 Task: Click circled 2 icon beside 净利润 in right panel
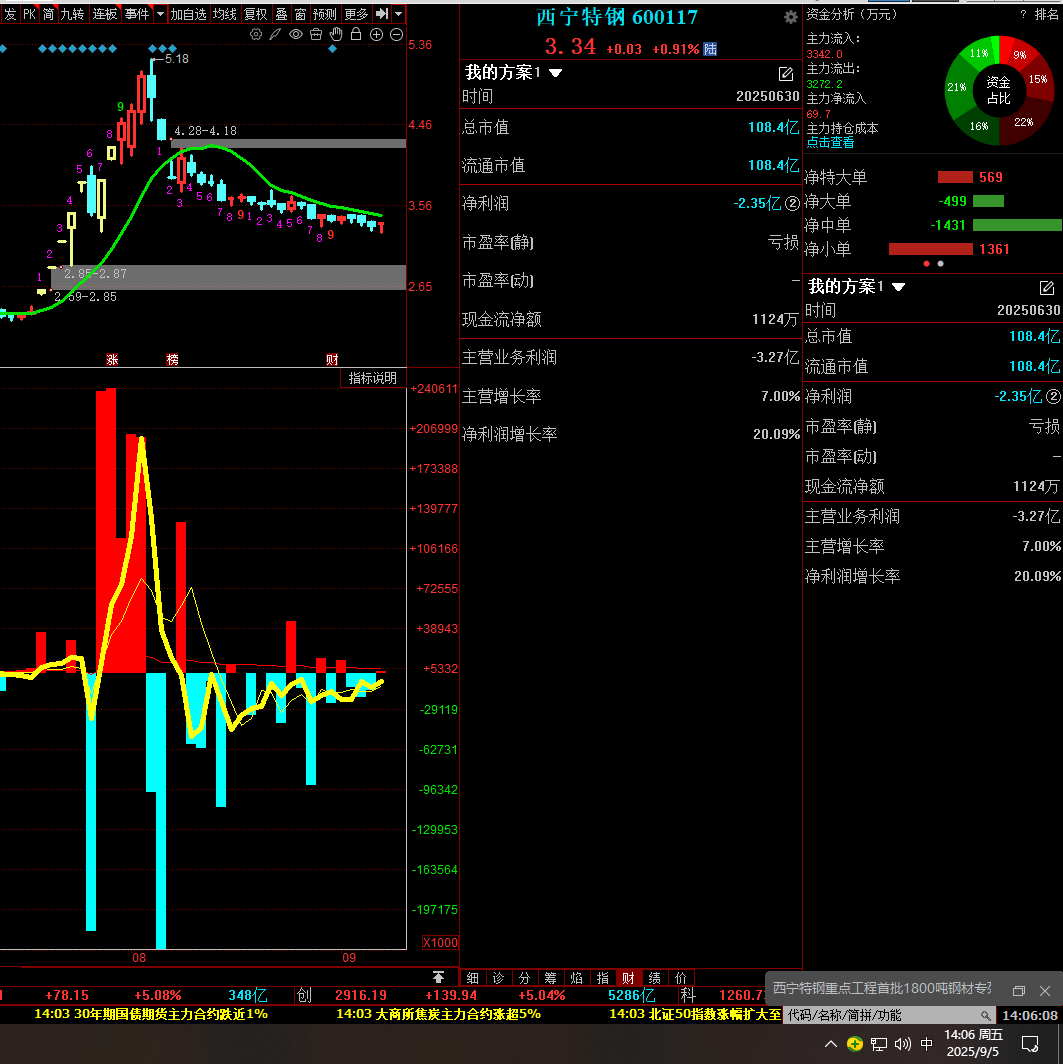coord(1053,396)
